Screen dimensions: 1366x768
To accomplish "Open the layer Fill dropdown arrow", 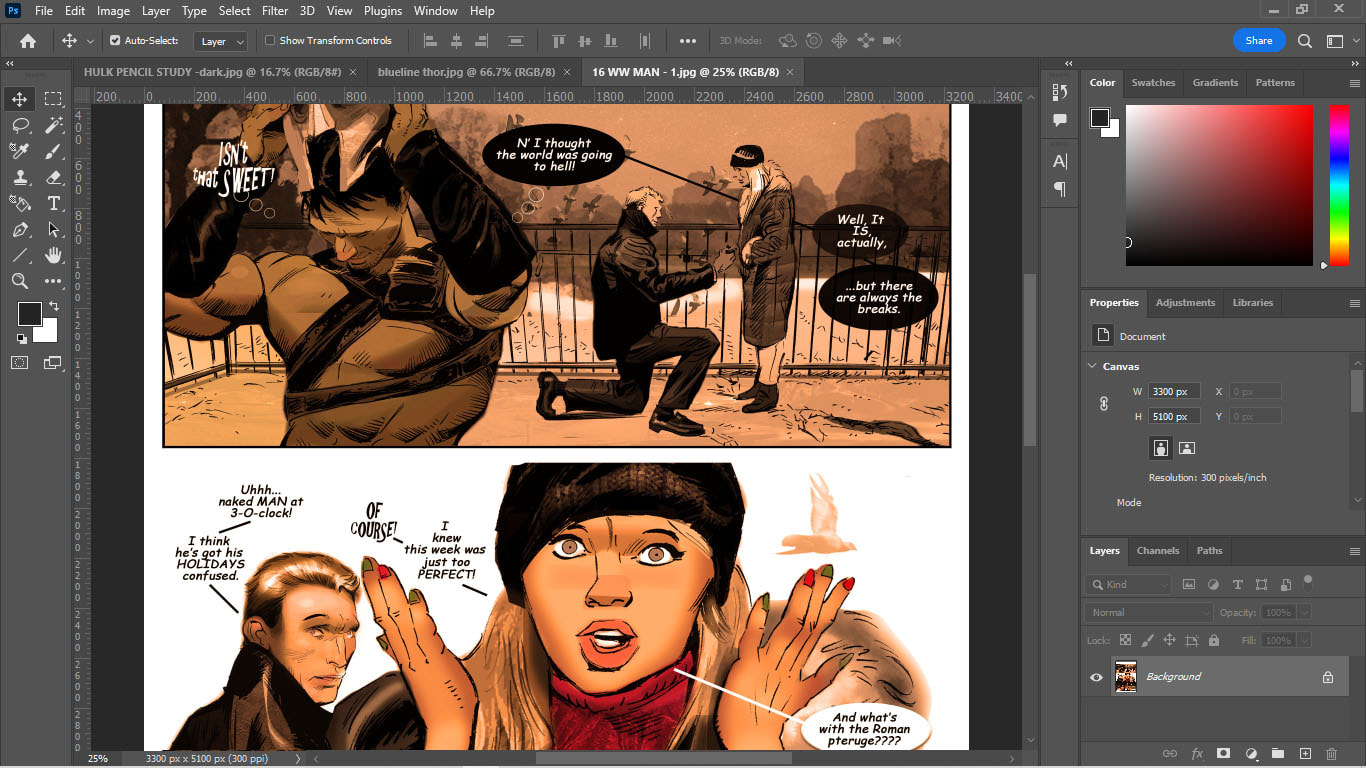I will pos(1304,640).
